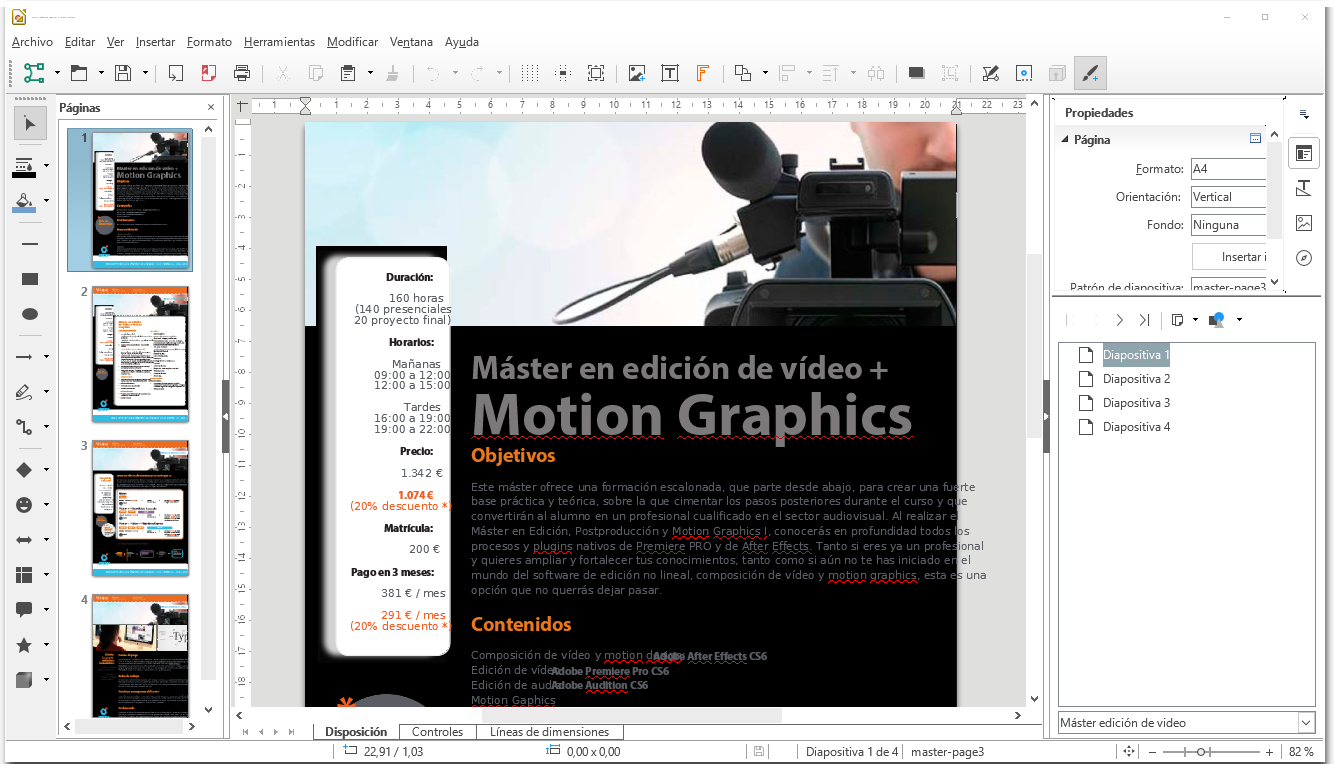Enable display of drawing helplines
Viewport: 1334px width, 771px height.
[x=597, y=73]
